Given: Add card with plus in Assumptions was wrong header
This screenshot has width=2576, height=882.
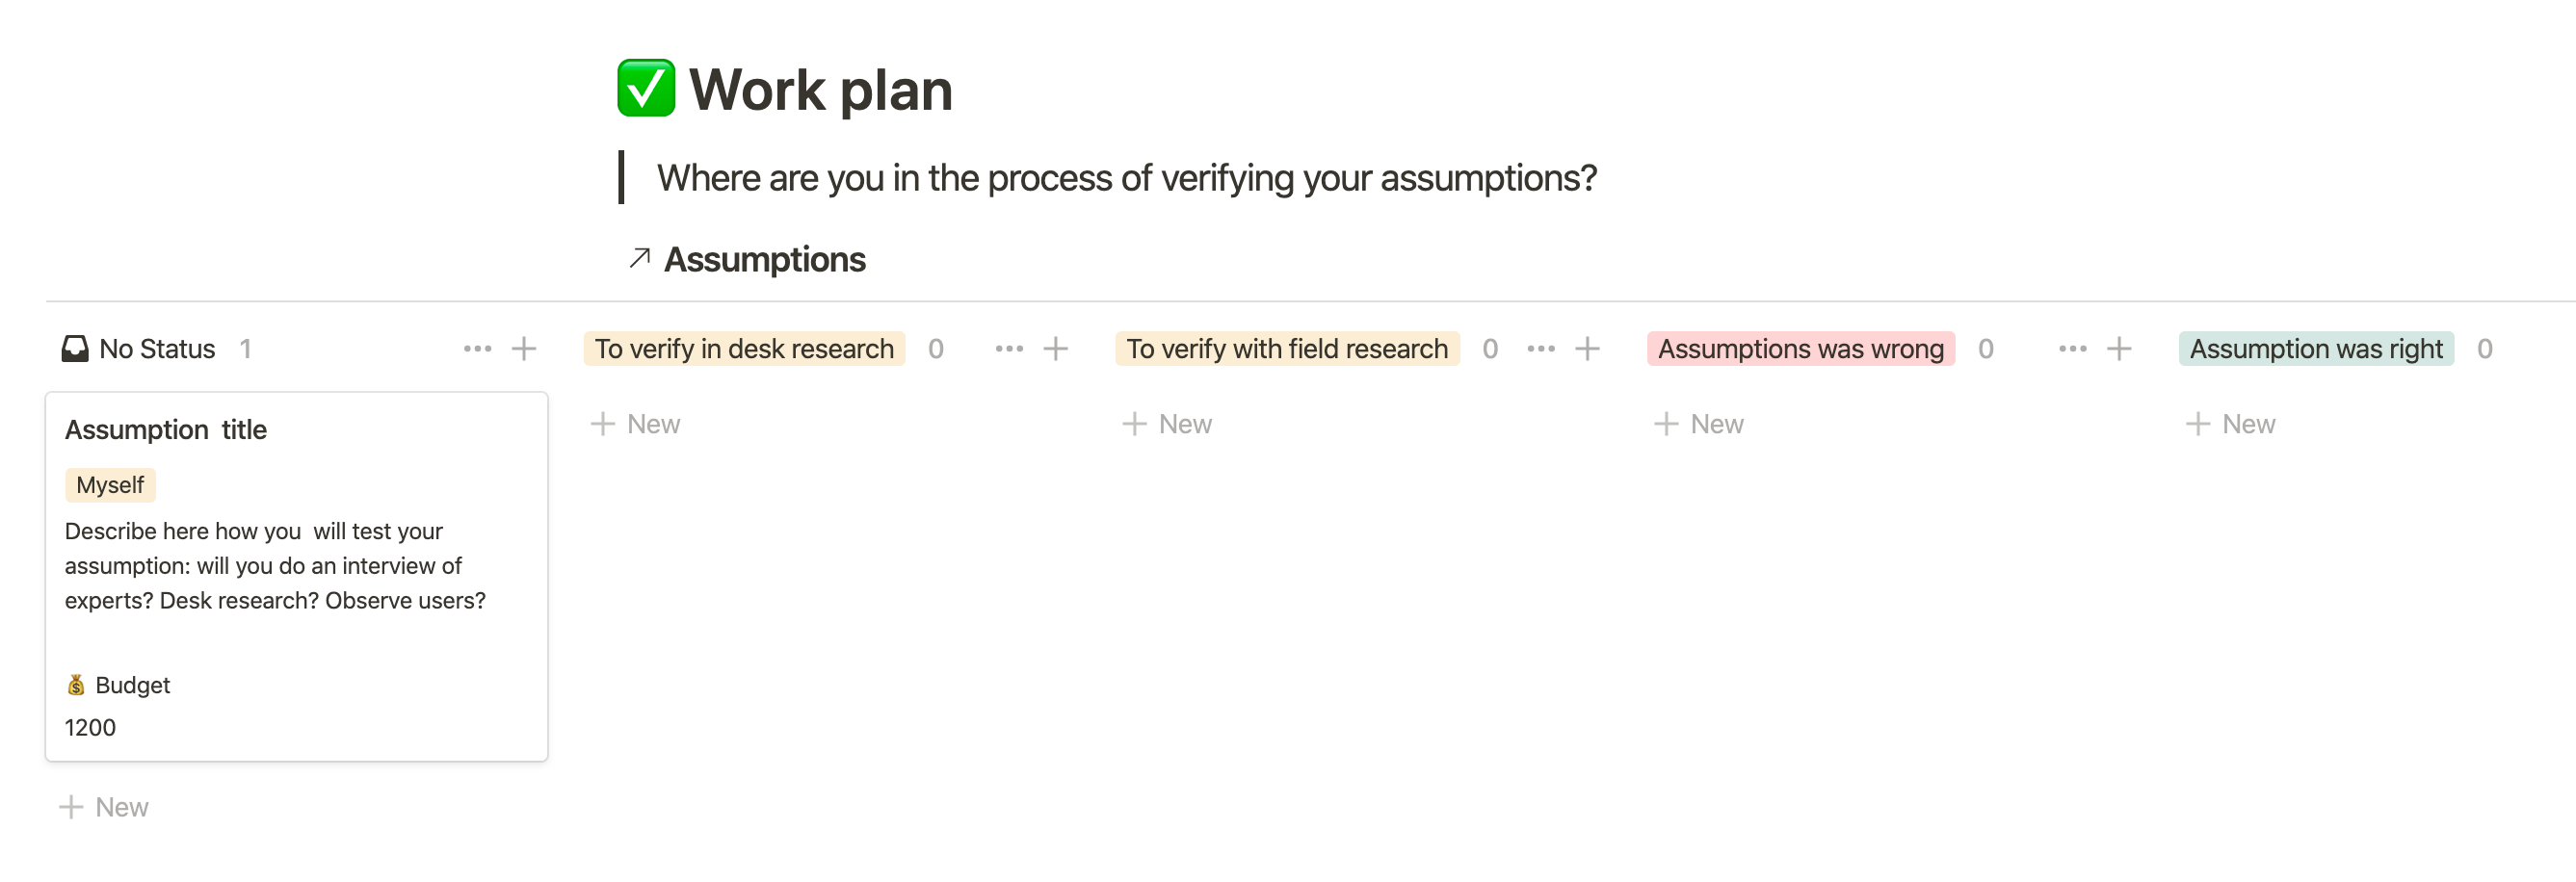Looking at the screenshot, I should 2118,349.
